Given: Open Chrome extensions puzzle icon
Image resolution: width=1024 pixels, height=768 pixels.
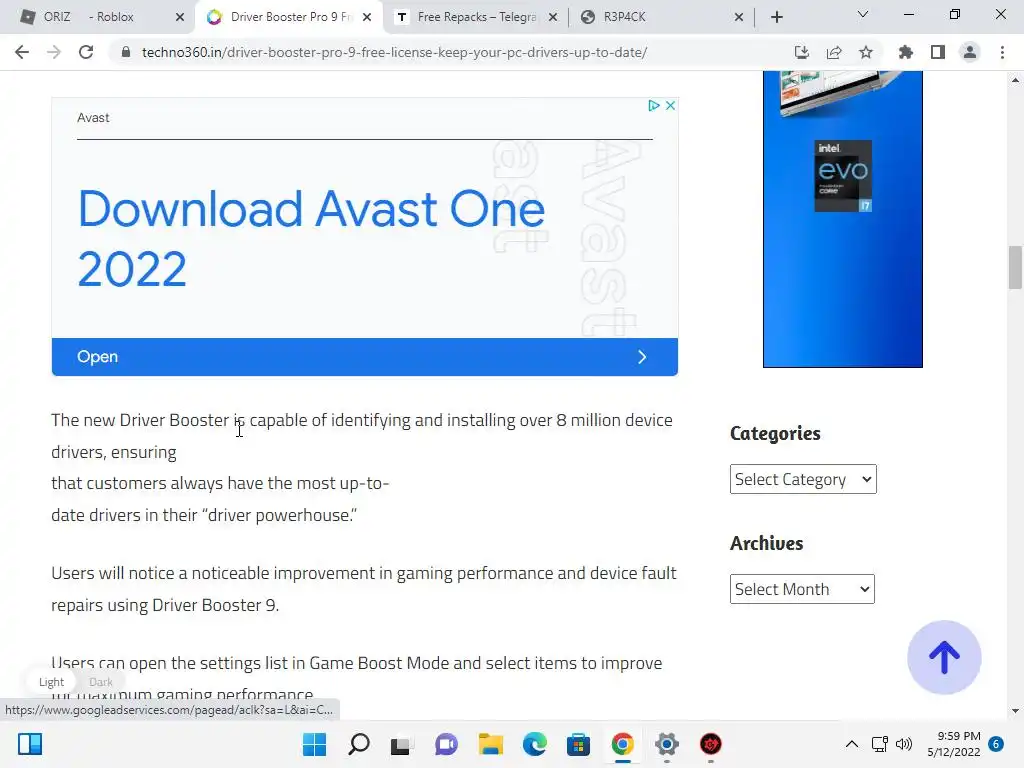Looking at the screenshot, I should click(905, 52).
